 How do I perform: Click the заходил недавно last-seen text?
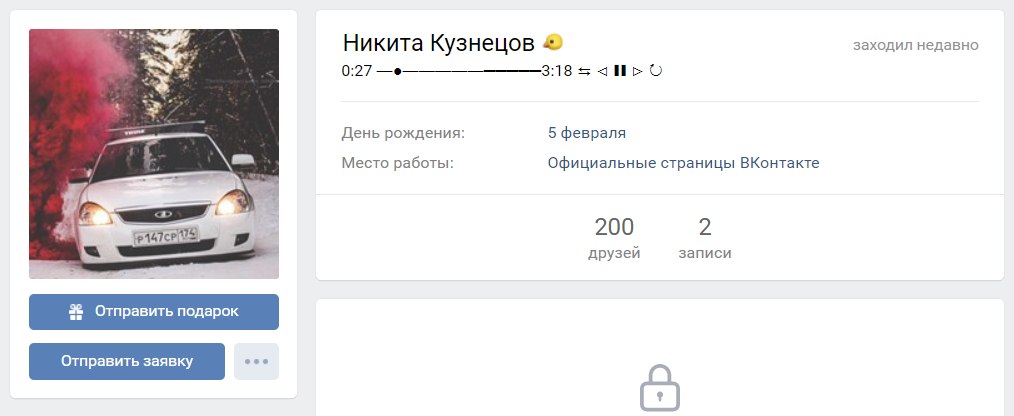(916, 45)
